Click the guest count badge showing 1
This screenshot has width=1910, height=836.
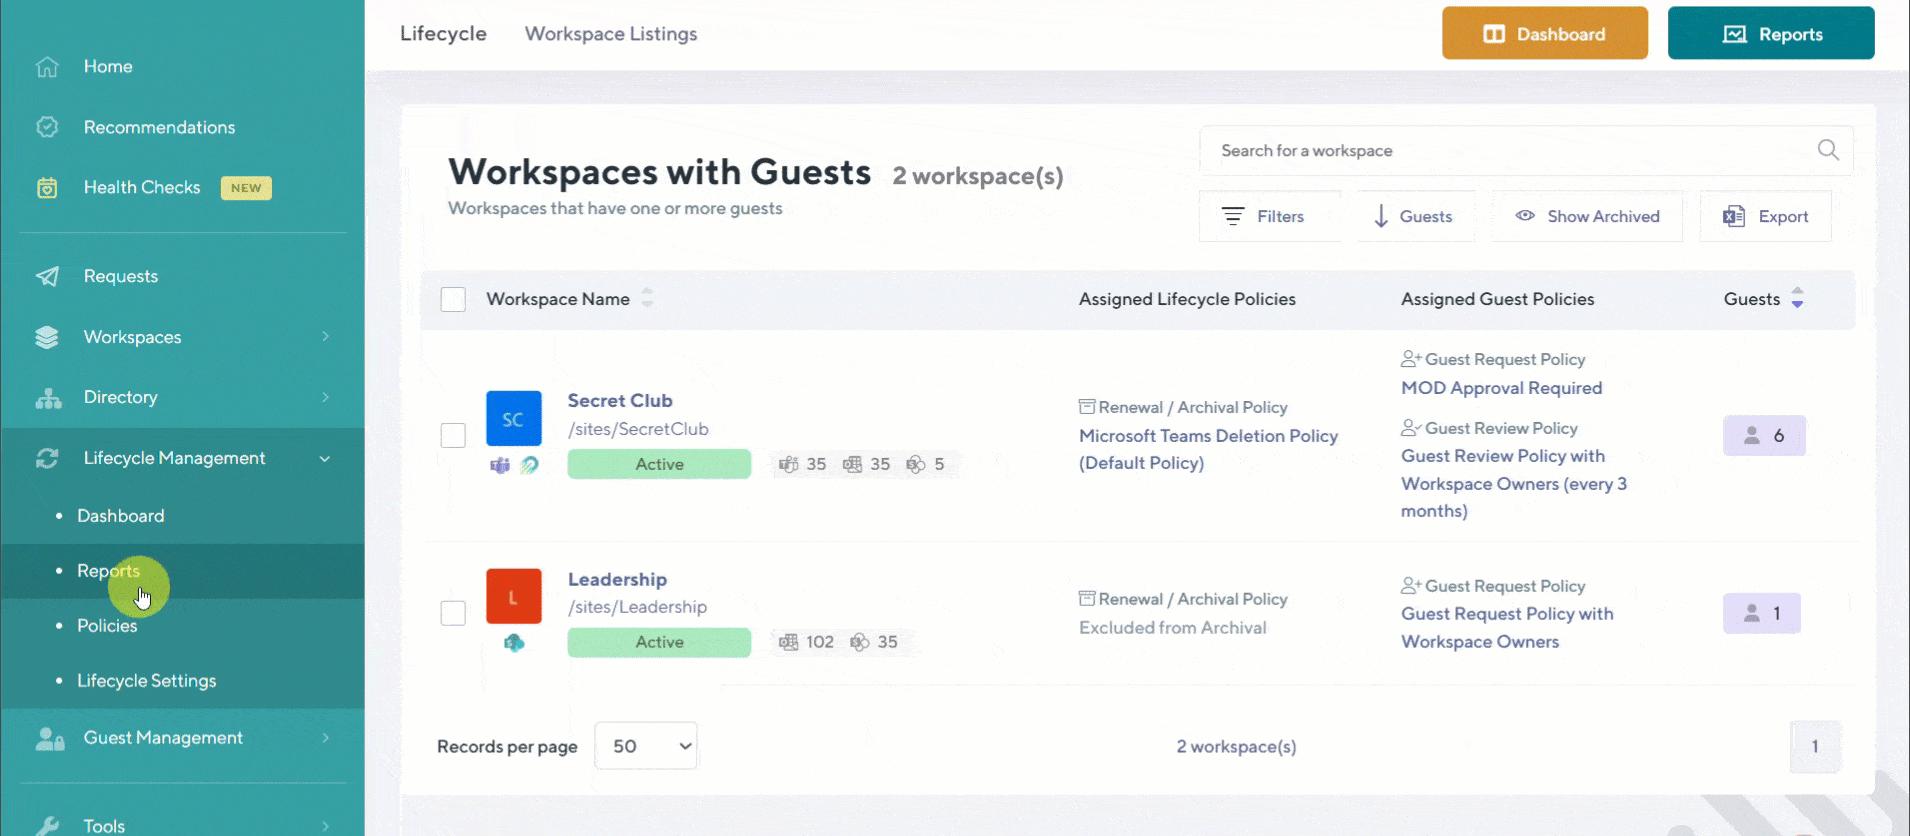coord(1762,613)
